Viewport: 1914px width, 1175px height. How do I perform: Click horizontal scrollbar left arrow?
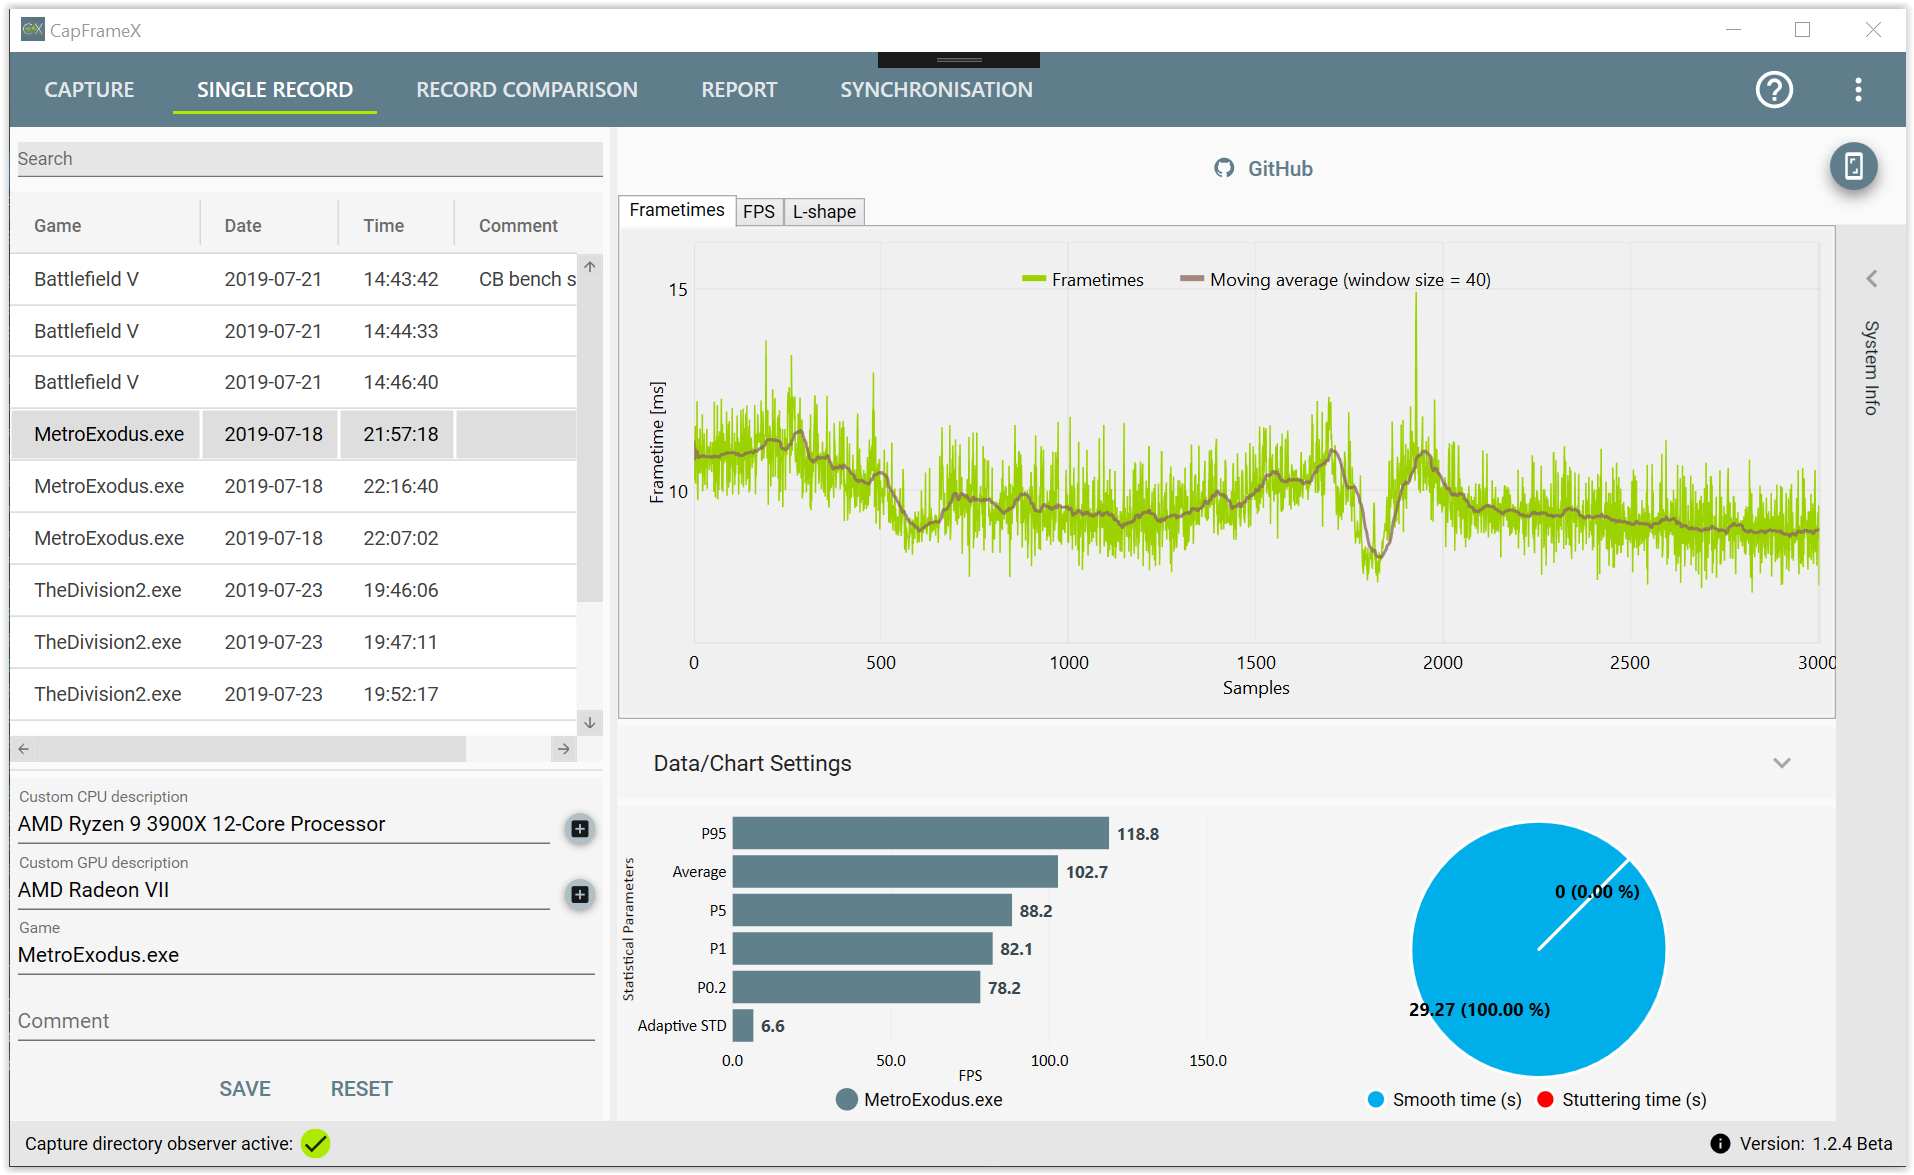pyautogui.click(x=23, y=749)
